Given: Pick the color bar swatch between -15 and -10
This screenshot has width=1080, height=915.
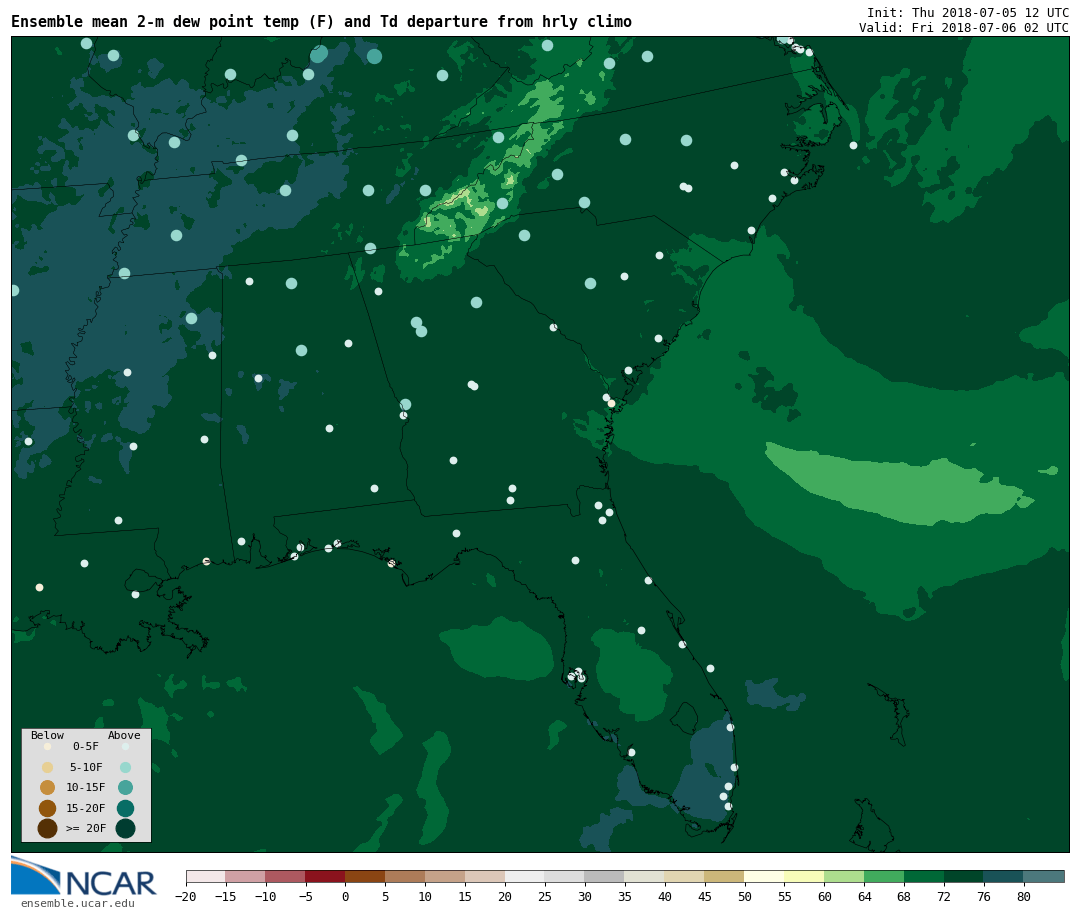Looking at the screenshot, I should pos(245,876).
